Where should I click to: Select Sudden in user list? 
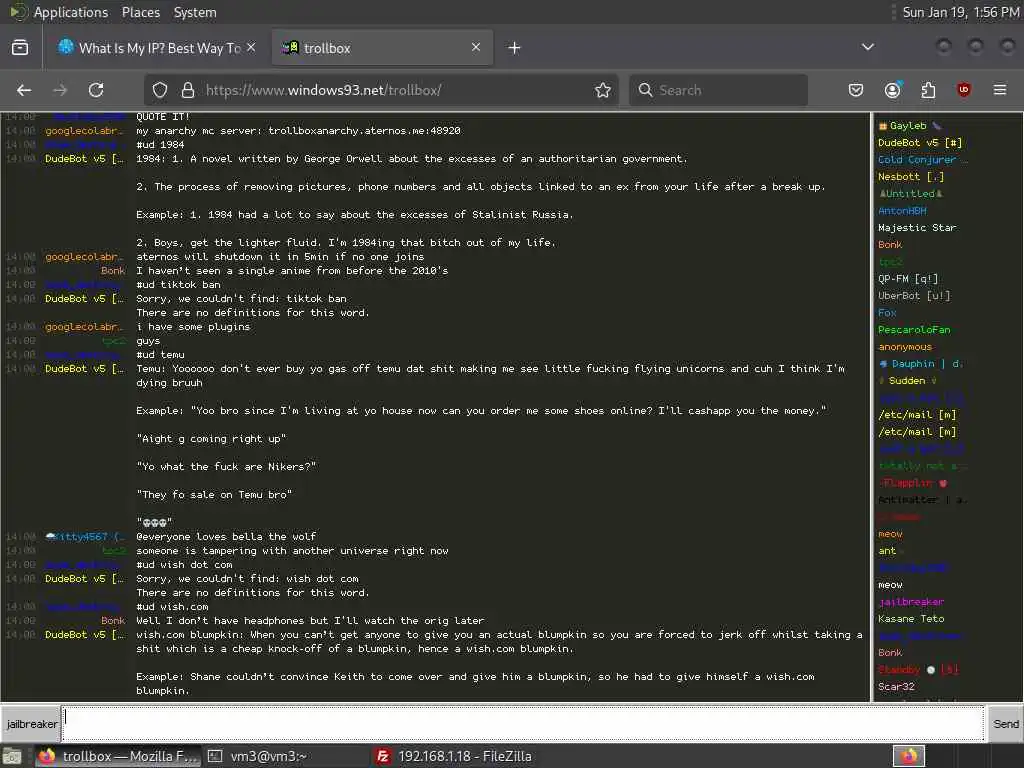click(907, 380)
